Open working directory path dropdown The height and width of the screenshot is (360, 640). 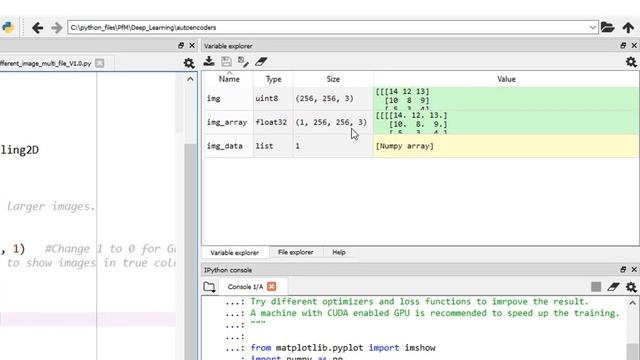click(593, 27)
